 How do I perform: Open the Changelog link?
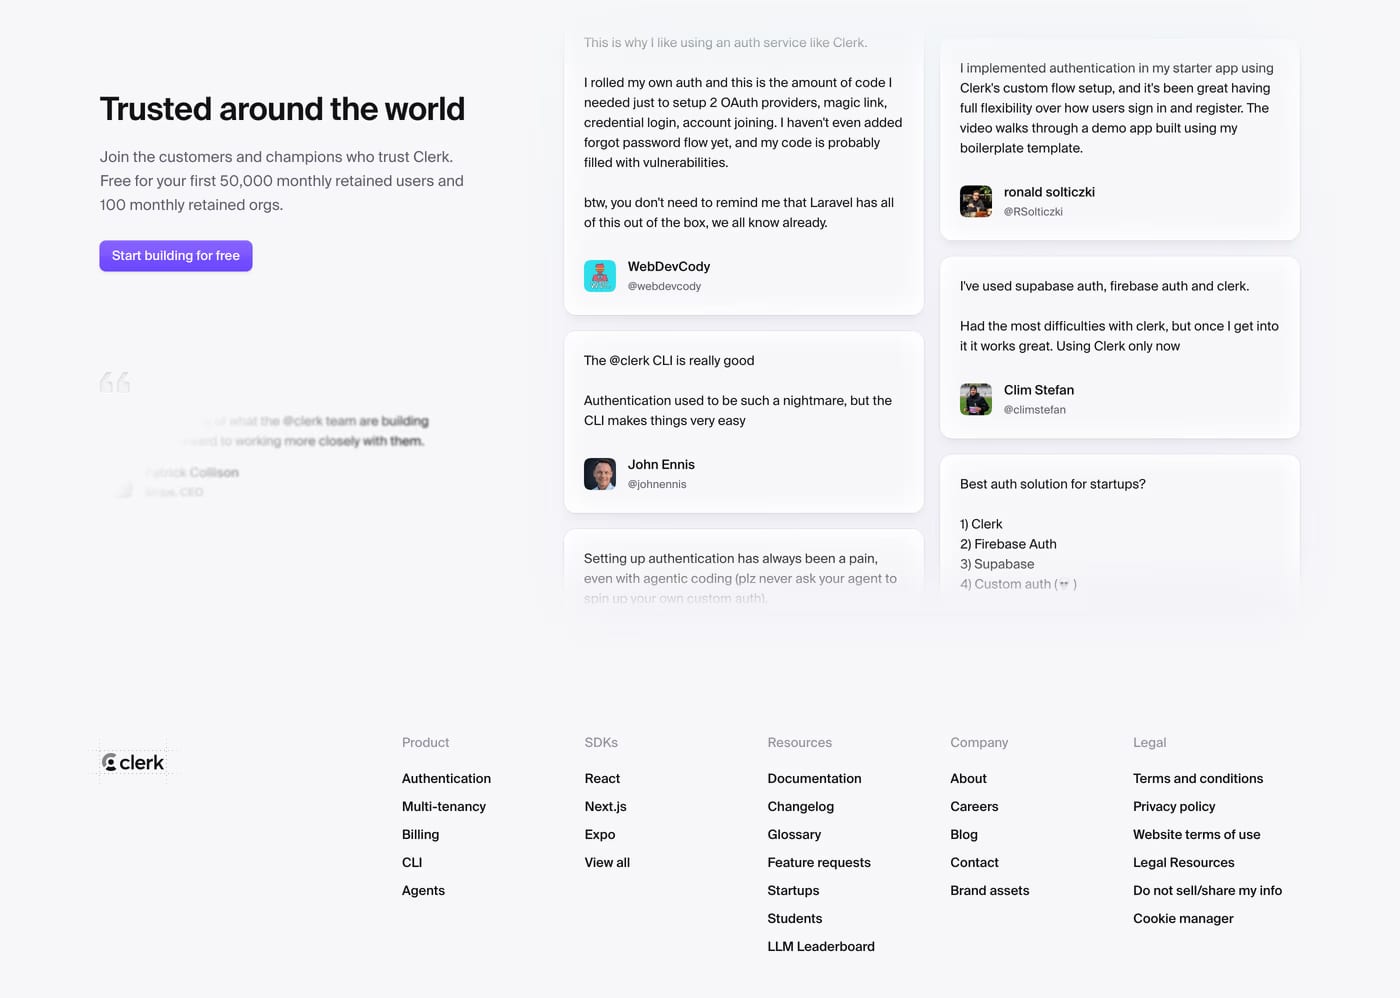tap(801, 806)
